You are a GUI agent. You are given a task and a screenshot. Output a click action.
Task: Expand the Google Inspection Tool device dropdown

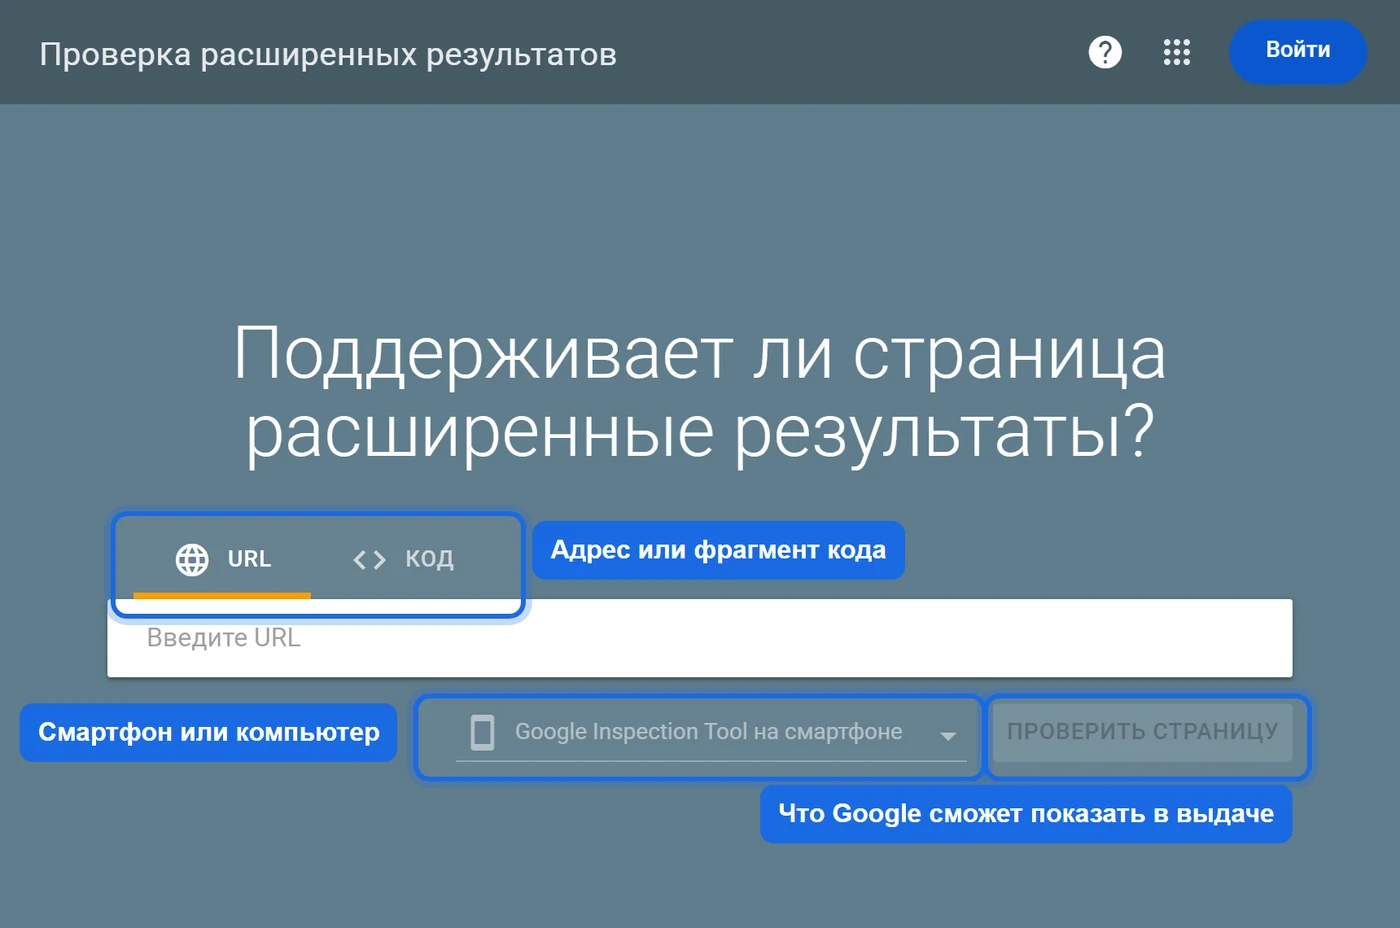(x=711, y=733)
